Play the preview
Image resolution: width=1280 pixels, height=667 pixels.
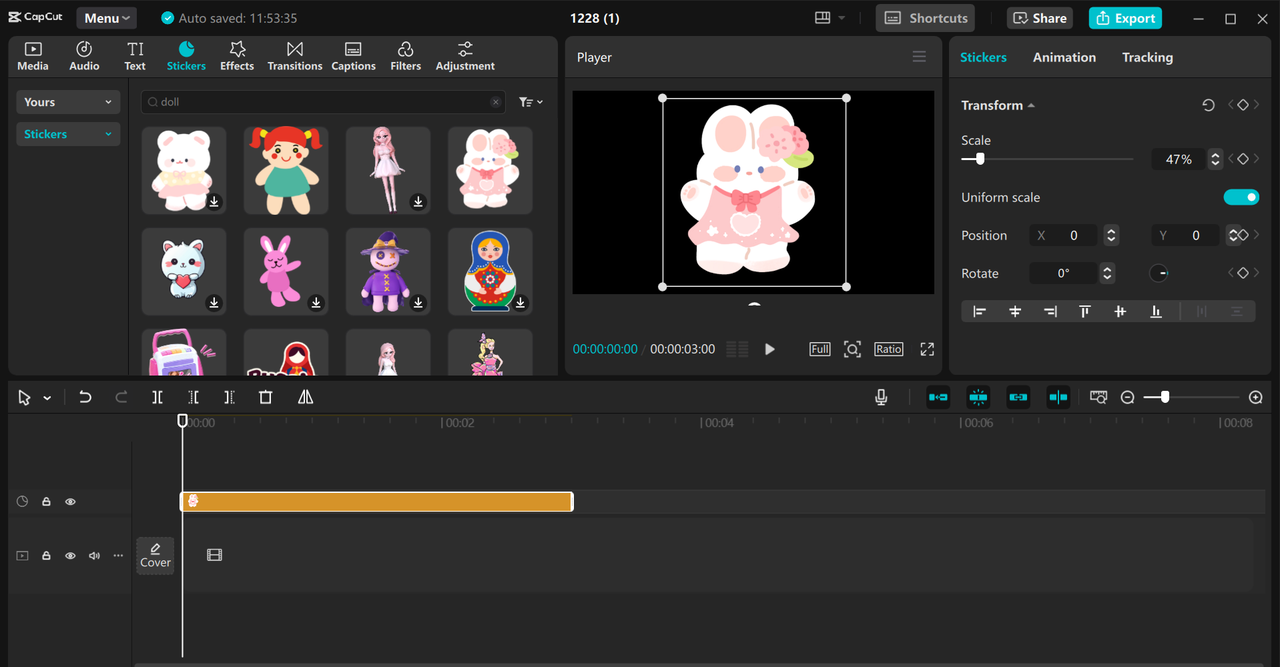[x=770, y=349]
